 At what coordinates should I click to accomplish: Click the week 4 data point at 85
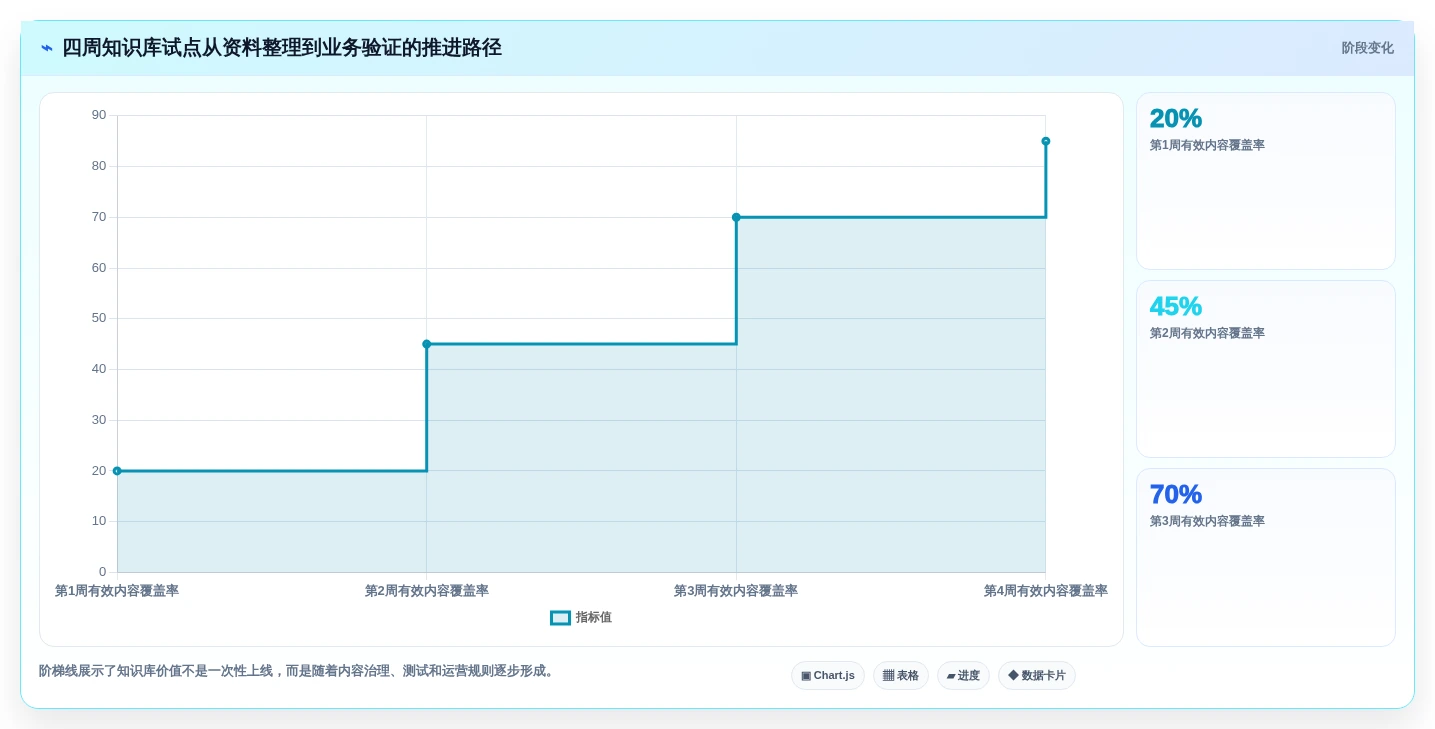point(1046,141)
